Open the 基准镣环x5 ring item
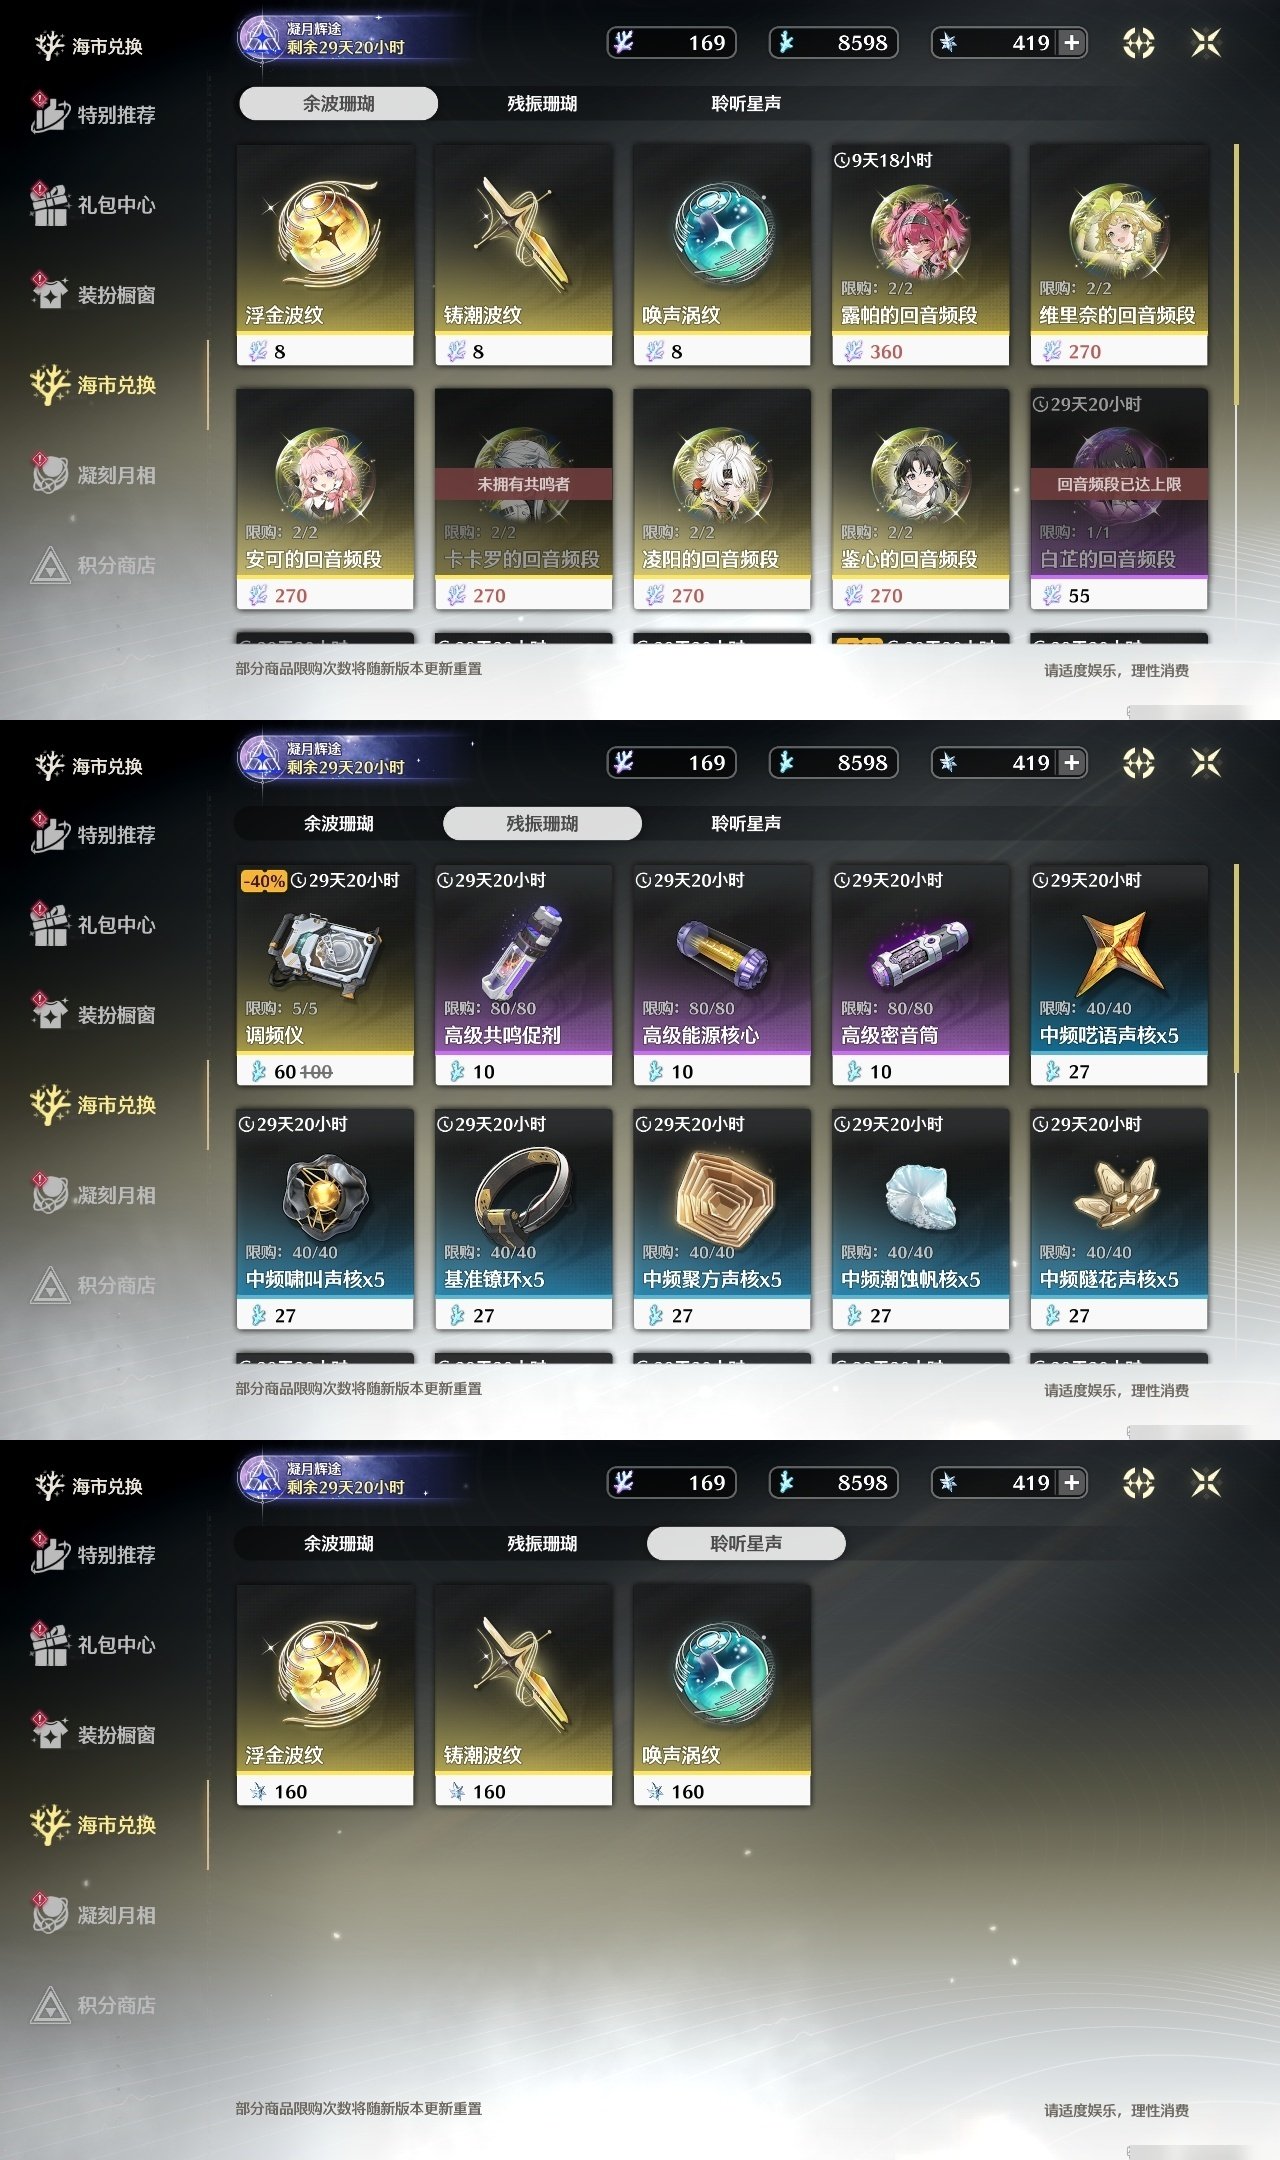Screen dimensions: 1280x2160 pyautogui.click(x=523, y=1219)
